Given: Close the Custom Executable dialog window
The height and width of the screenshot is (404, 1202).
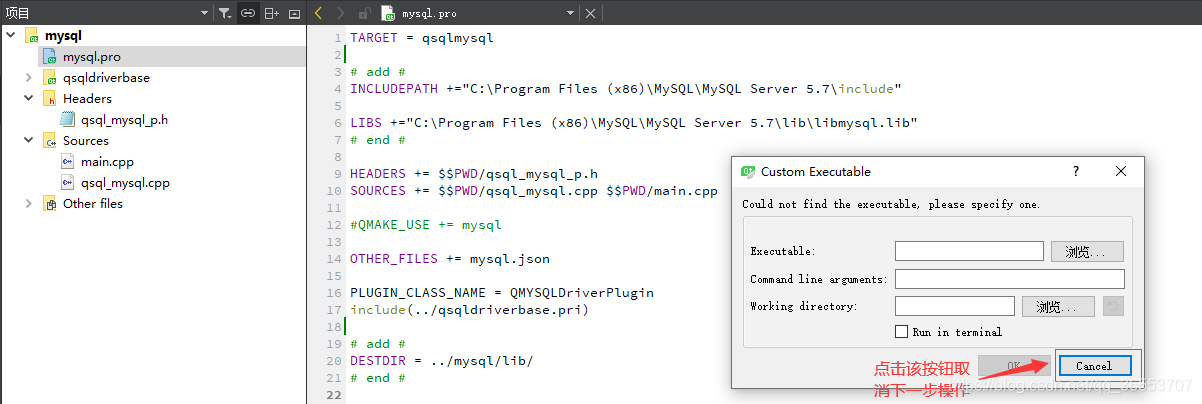Looking at the screenshot, I should (1120, 172).
